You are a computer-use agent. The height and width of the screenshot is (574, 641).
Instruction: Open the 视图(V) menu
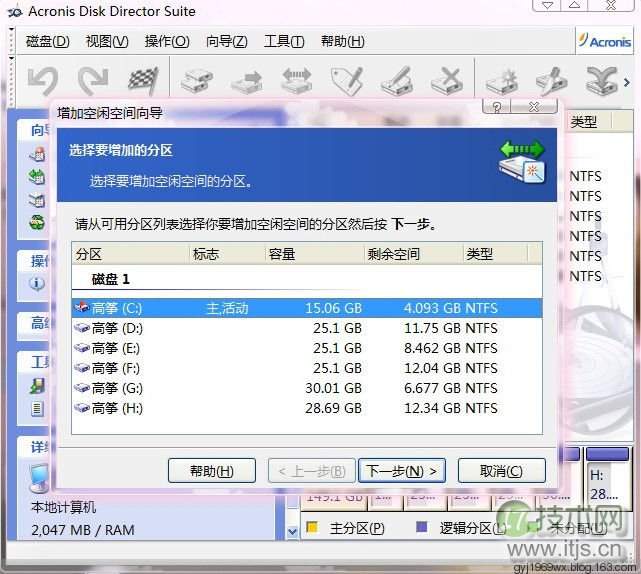tap(107, 41)
